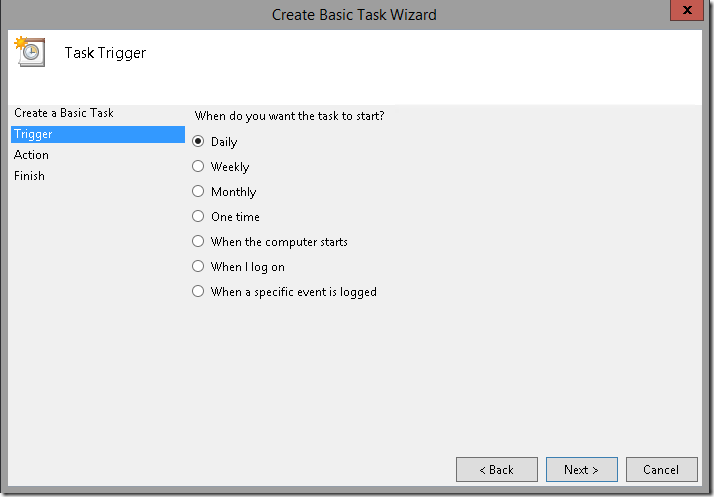Click the Back button
714x497 pixels.
pos(497,470)
